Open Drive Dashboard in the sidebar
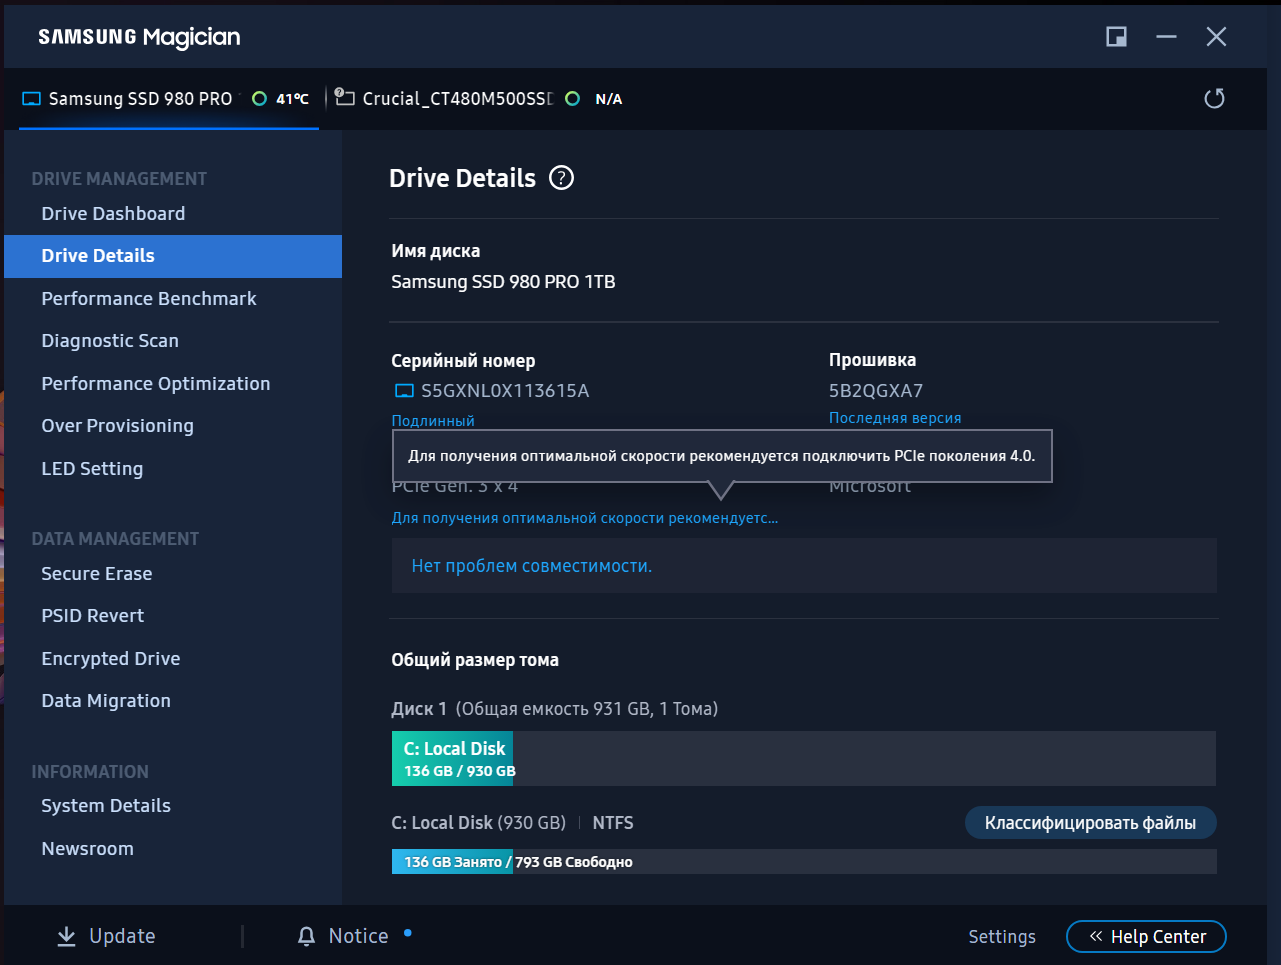1281x965 pixels. (113, 213)
